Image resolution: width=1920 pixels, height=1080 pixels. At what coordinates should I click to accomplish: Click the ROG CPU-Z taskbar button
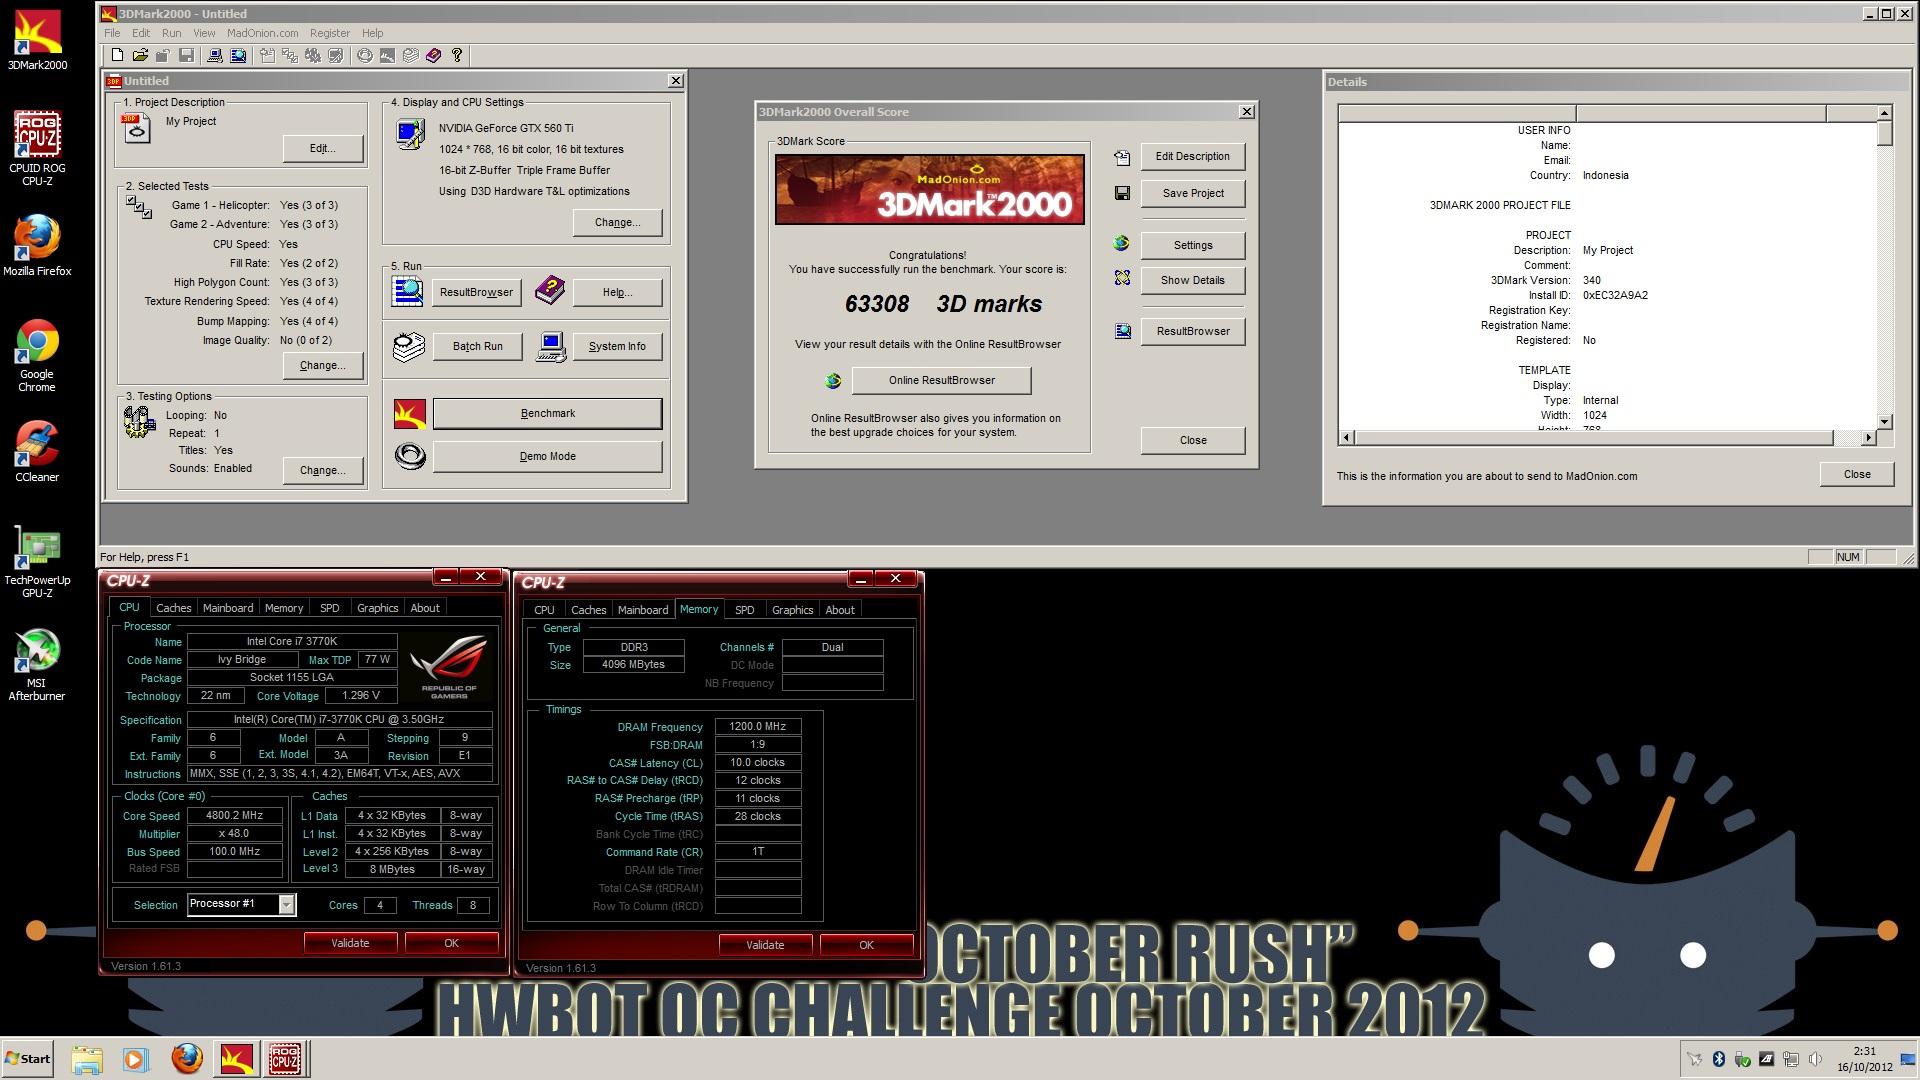(x=285, y=1058)
